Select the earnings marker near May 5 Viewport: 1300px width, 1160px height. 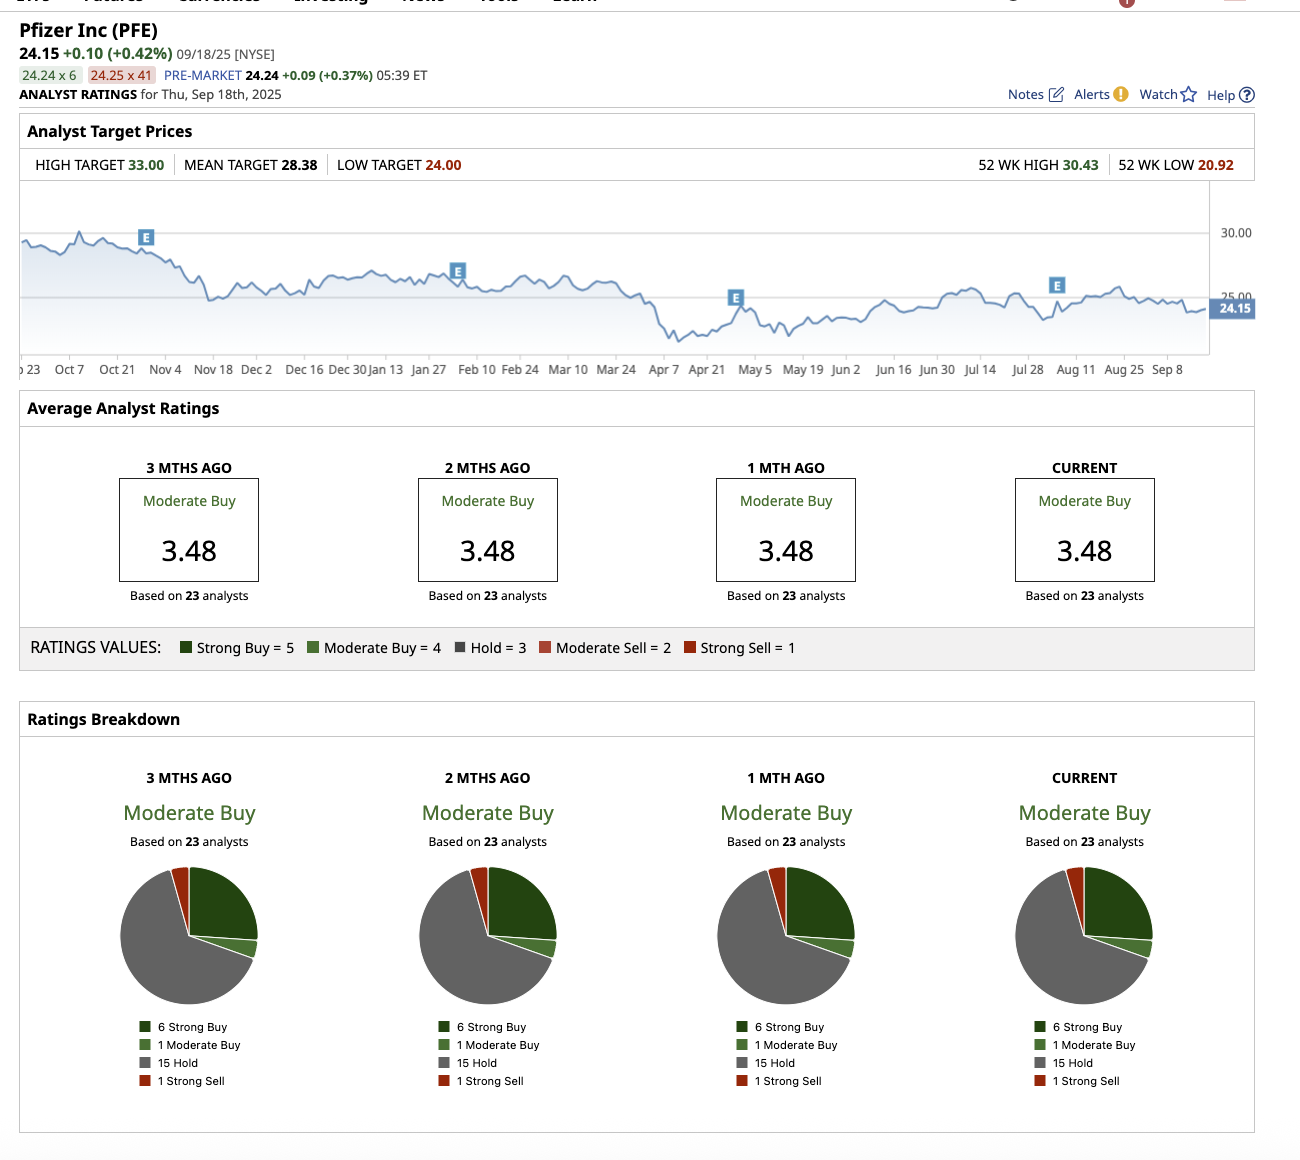tap(736, 298)
